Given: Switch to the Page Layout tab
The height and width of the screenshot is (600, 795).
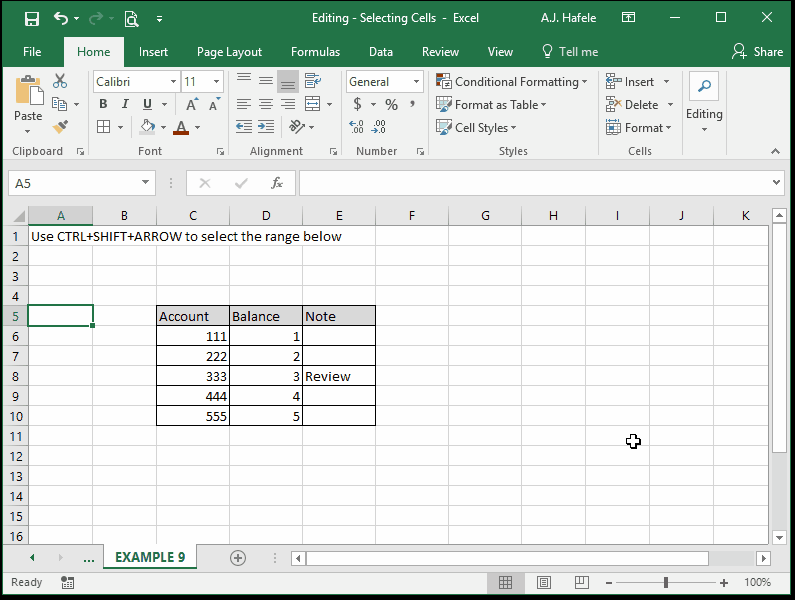Looking at the screenshot, I should 229,52.
